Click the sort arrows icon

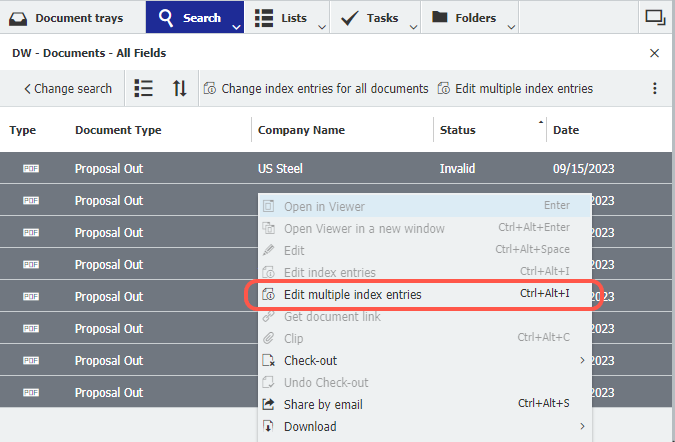coord(180,88)
